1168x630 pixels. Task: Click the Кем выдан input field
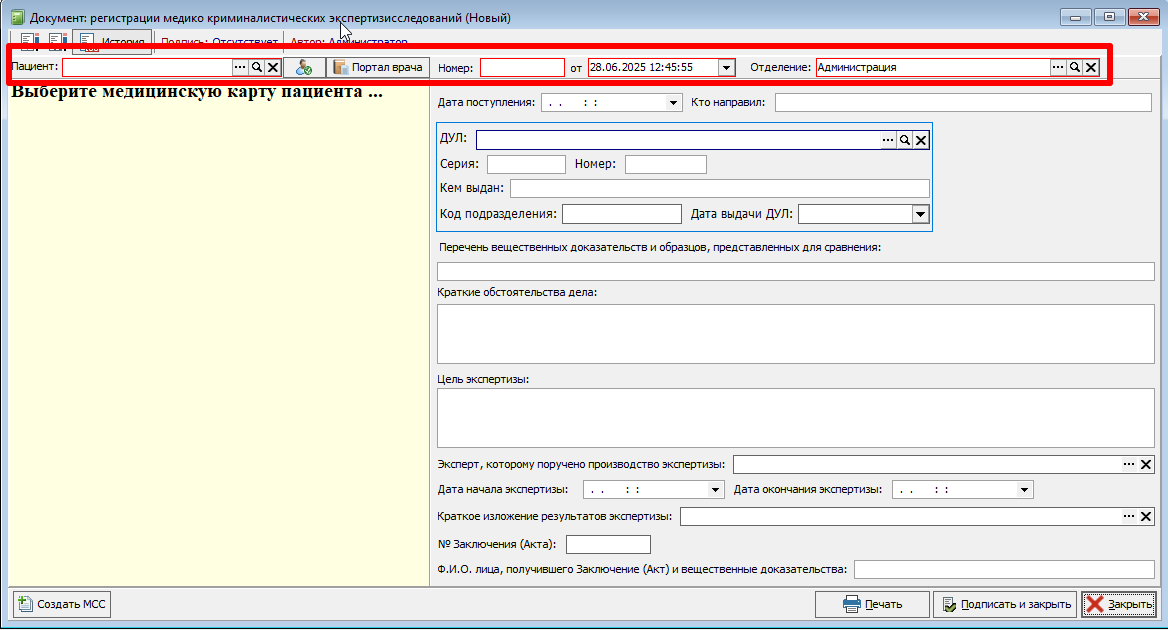tap(720, 188)
